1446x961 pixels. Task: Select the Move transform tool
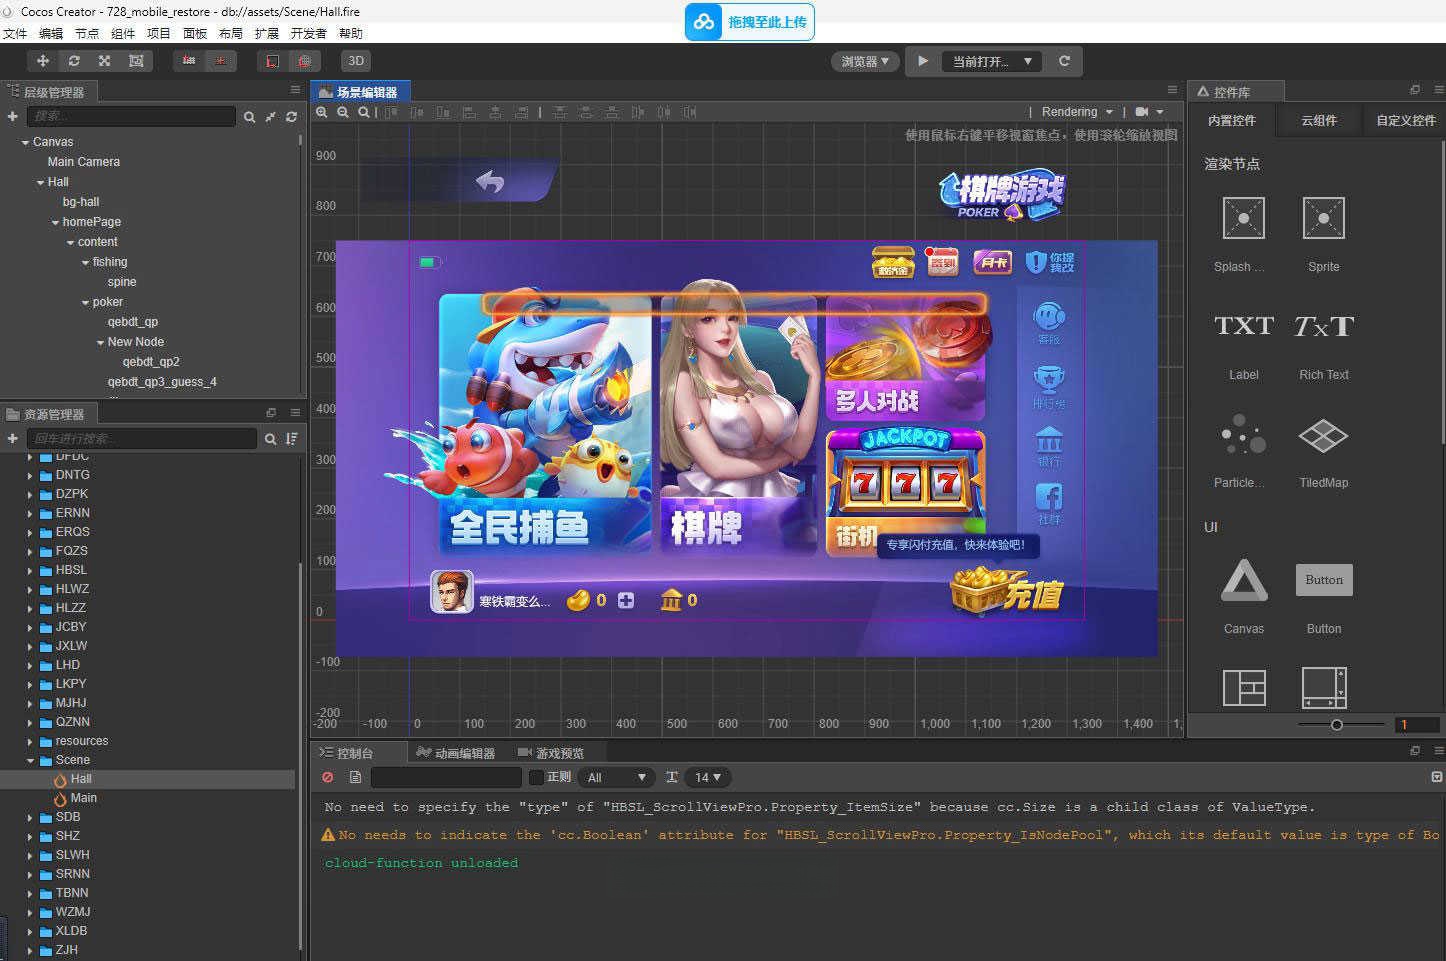43,61
